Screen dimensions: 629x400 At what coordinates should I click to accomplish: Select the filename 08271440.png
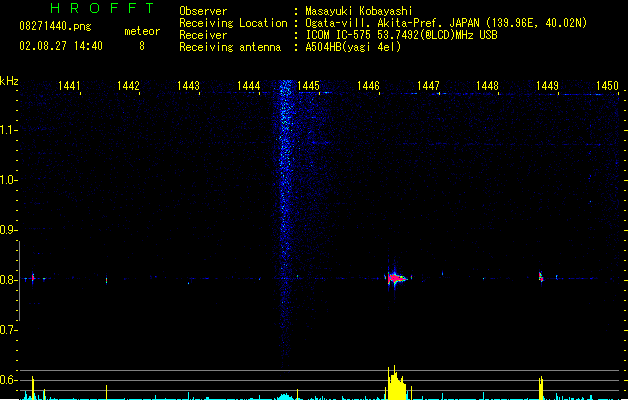pos(55,26)
